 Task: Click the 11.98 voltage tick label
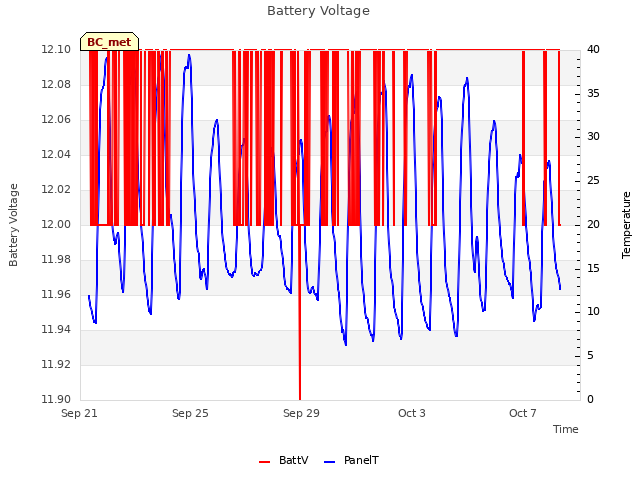(56, 260)
